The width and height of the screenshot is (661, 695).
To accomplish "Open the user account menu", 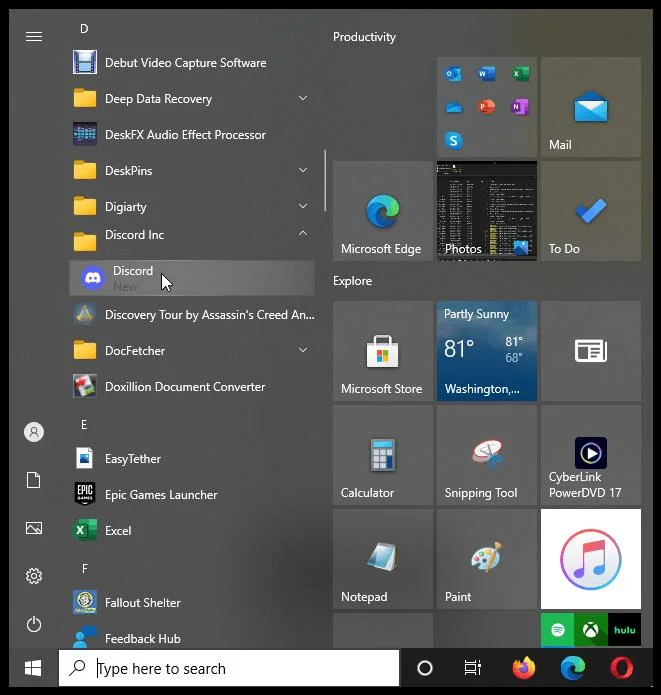I will click(x=34, y=432).
